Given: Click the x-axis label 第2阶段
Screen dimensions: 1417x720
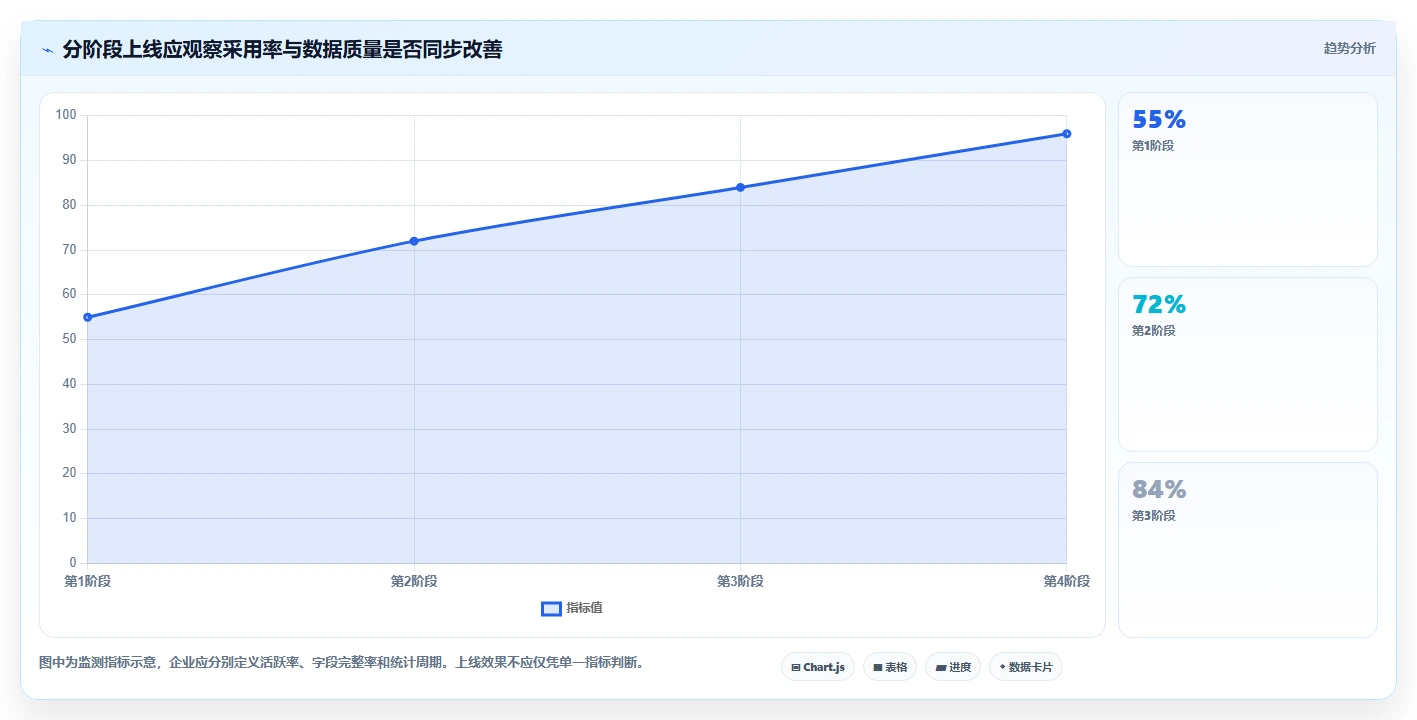Looking at the screenshot, I should [x=414, y=581].
